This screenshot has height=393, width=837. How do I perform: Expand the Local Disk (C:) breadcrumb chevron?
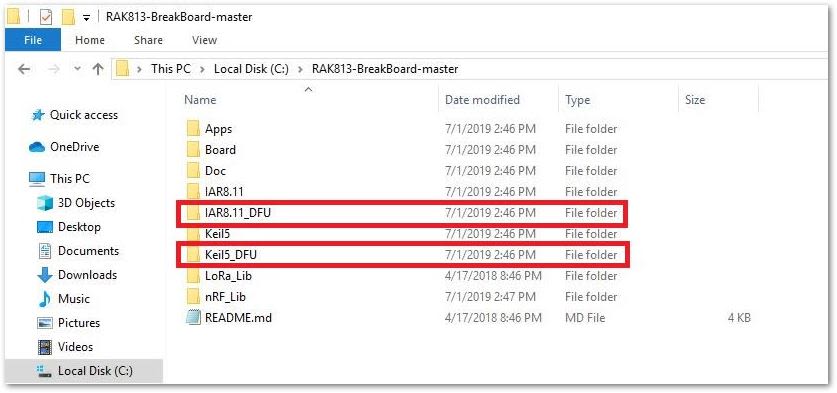point(301,69)
